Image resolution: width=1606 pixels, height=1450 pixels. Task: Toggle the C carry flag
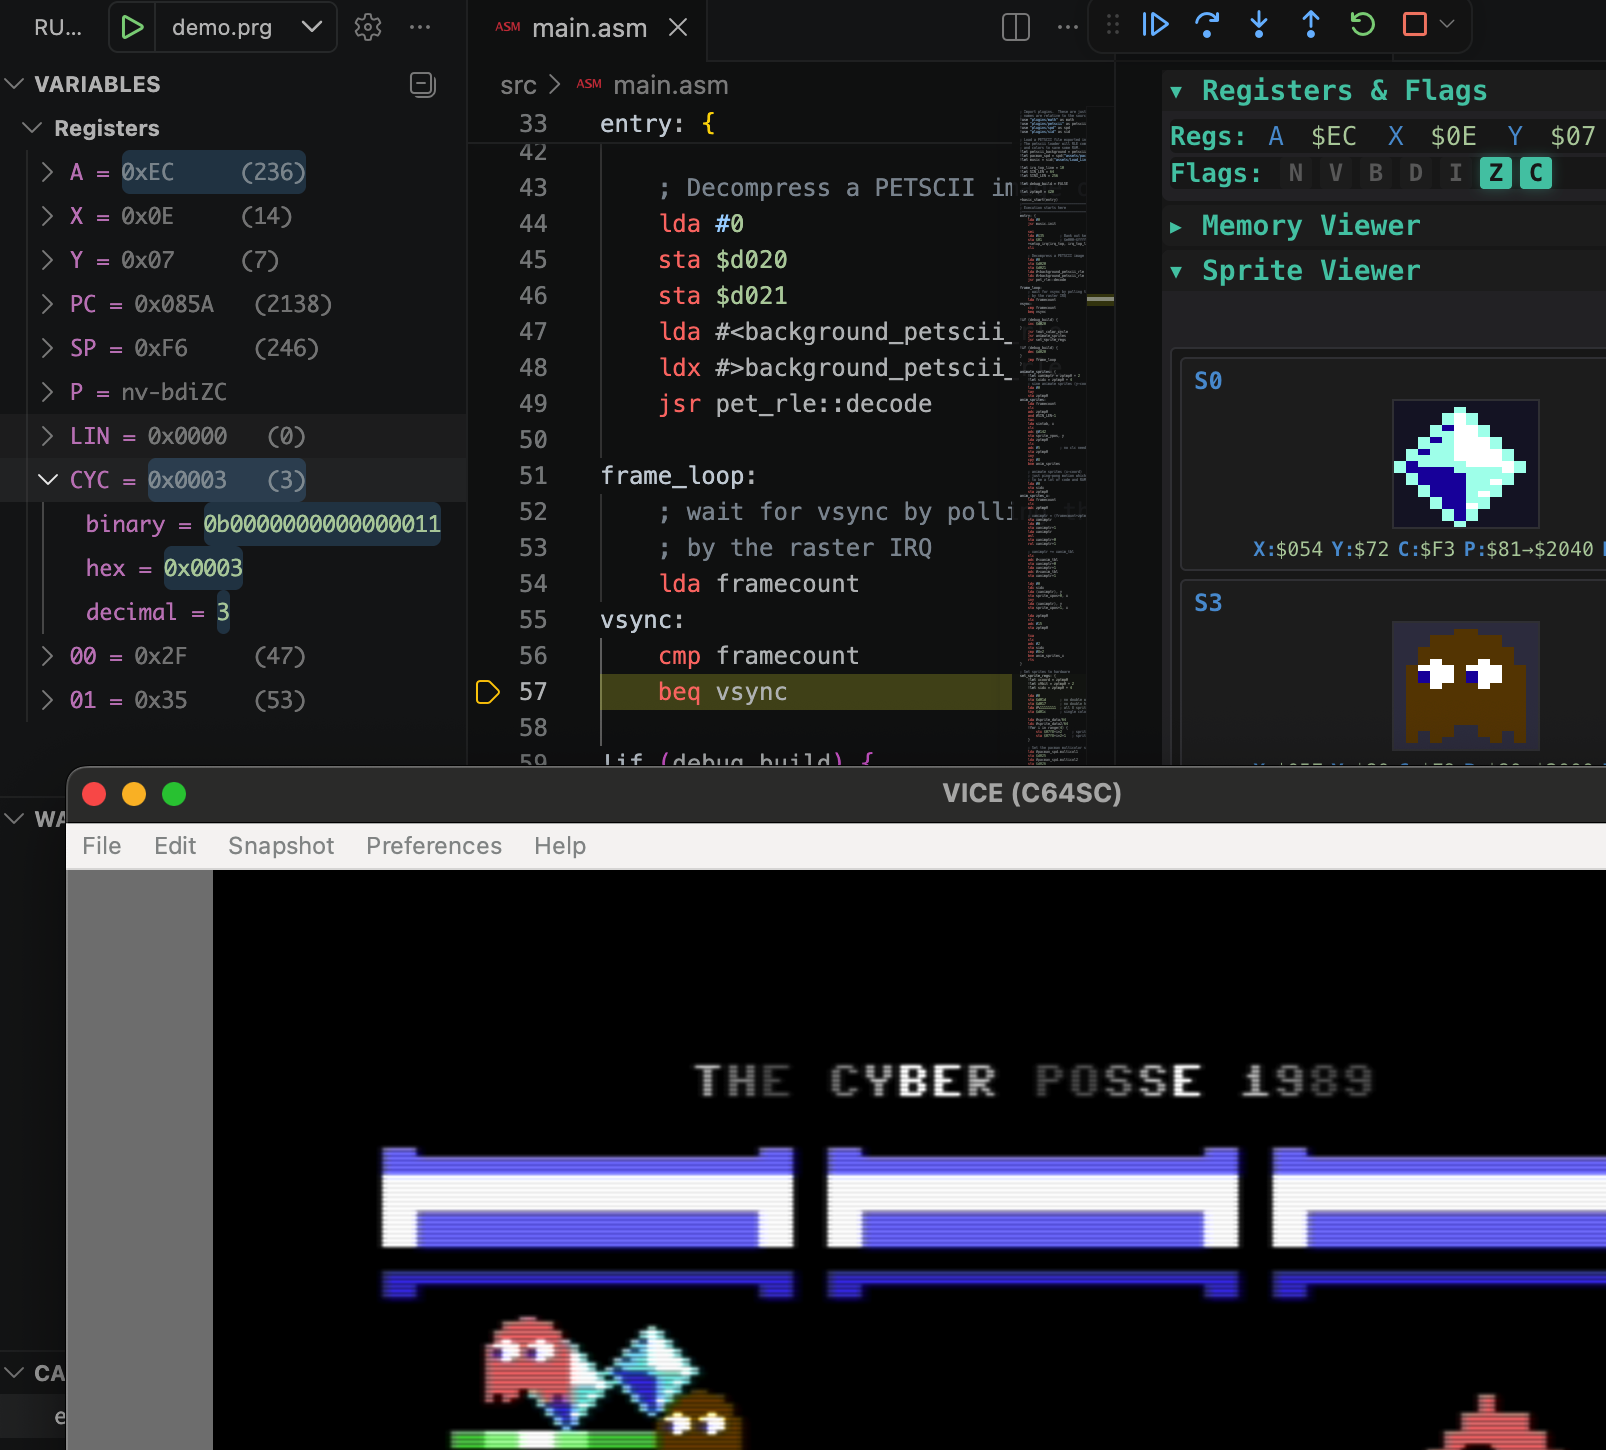[1536, 173]
